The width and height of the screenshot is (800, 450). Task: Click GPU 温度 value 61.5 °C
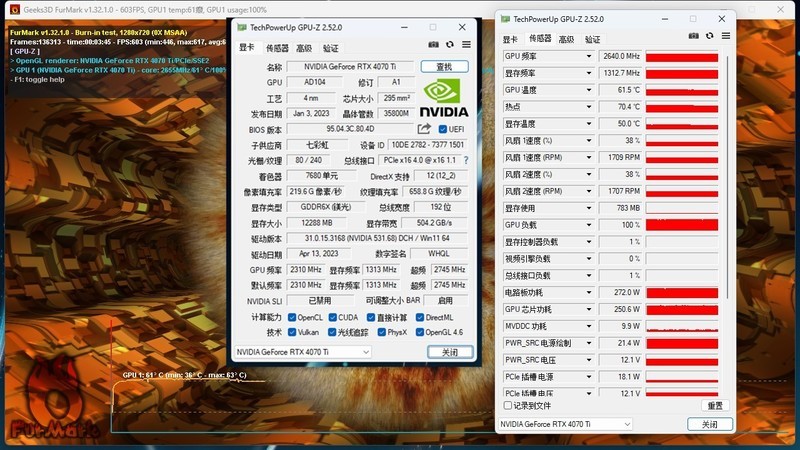pyautogui.click(x=620, y=90)
